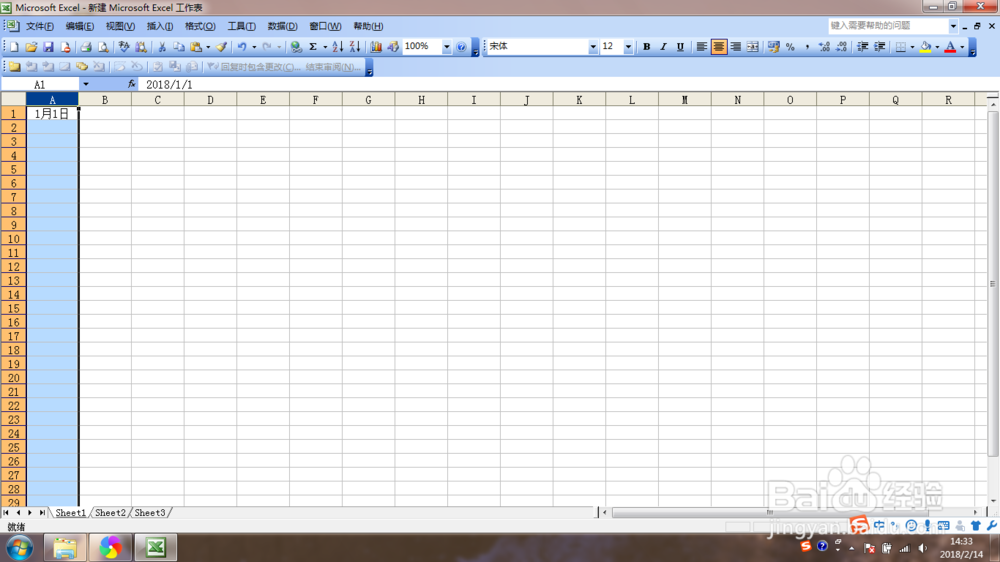Select cell A1 containing 1月1日
The image size is (1000, 562).
point(52,114)
